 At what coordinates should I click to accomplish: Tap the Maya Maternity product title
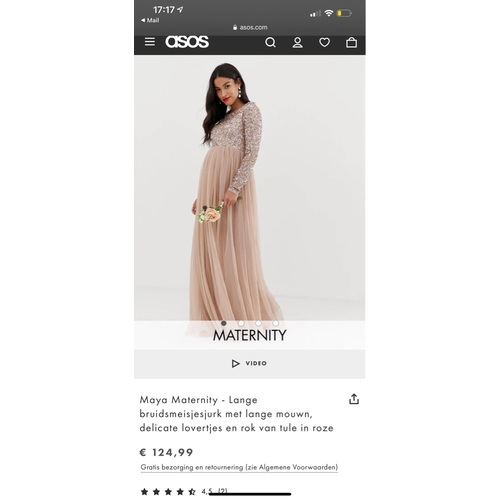click(x=236, y=414)
